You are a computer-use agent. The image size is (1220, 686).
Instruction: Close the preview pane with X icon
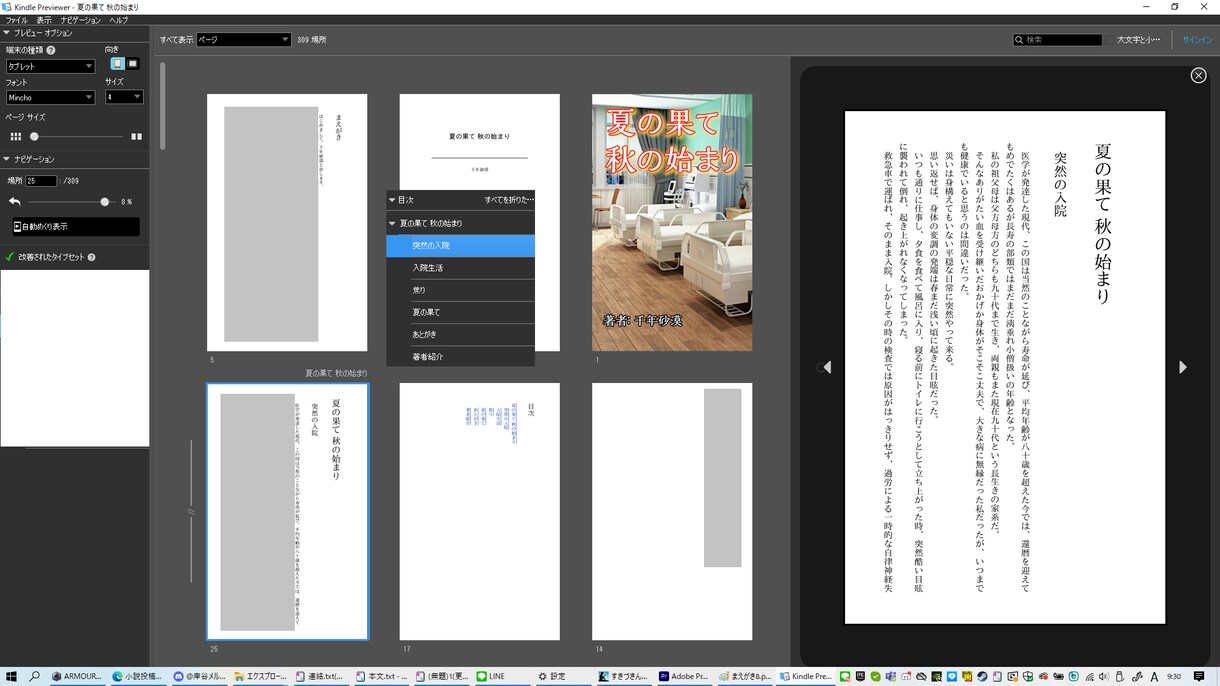[1198, 76]
